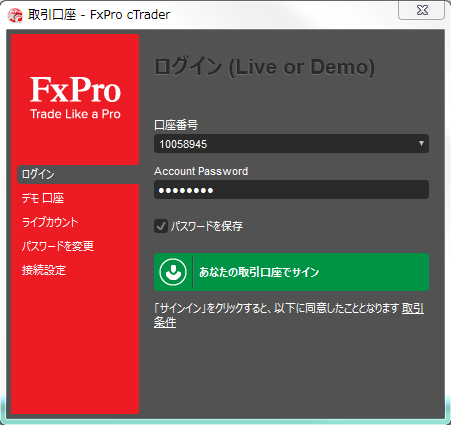Click the download arrow icon on green button
Screen dimensions: 451x425
click(x=173, y=272)
